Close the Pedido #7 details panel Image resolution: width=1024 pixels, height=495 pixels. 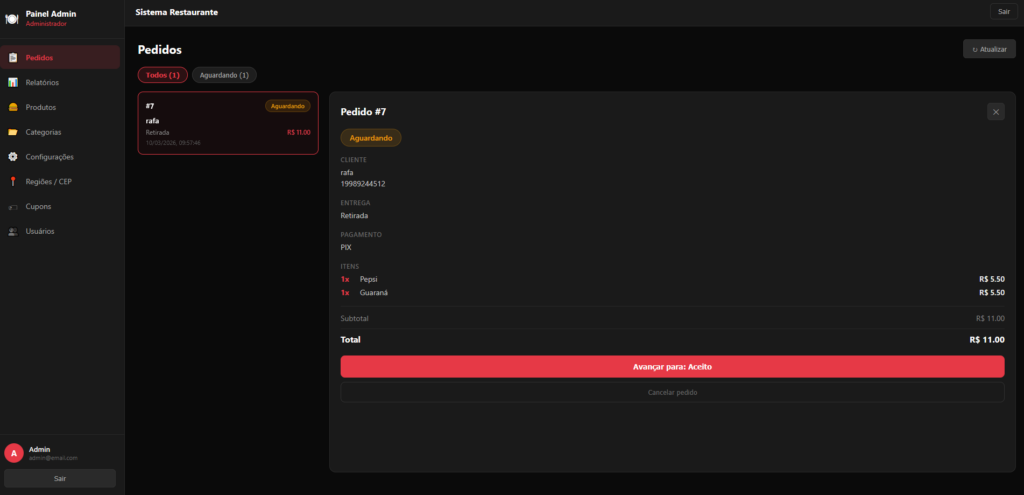(x=995, y=112)
